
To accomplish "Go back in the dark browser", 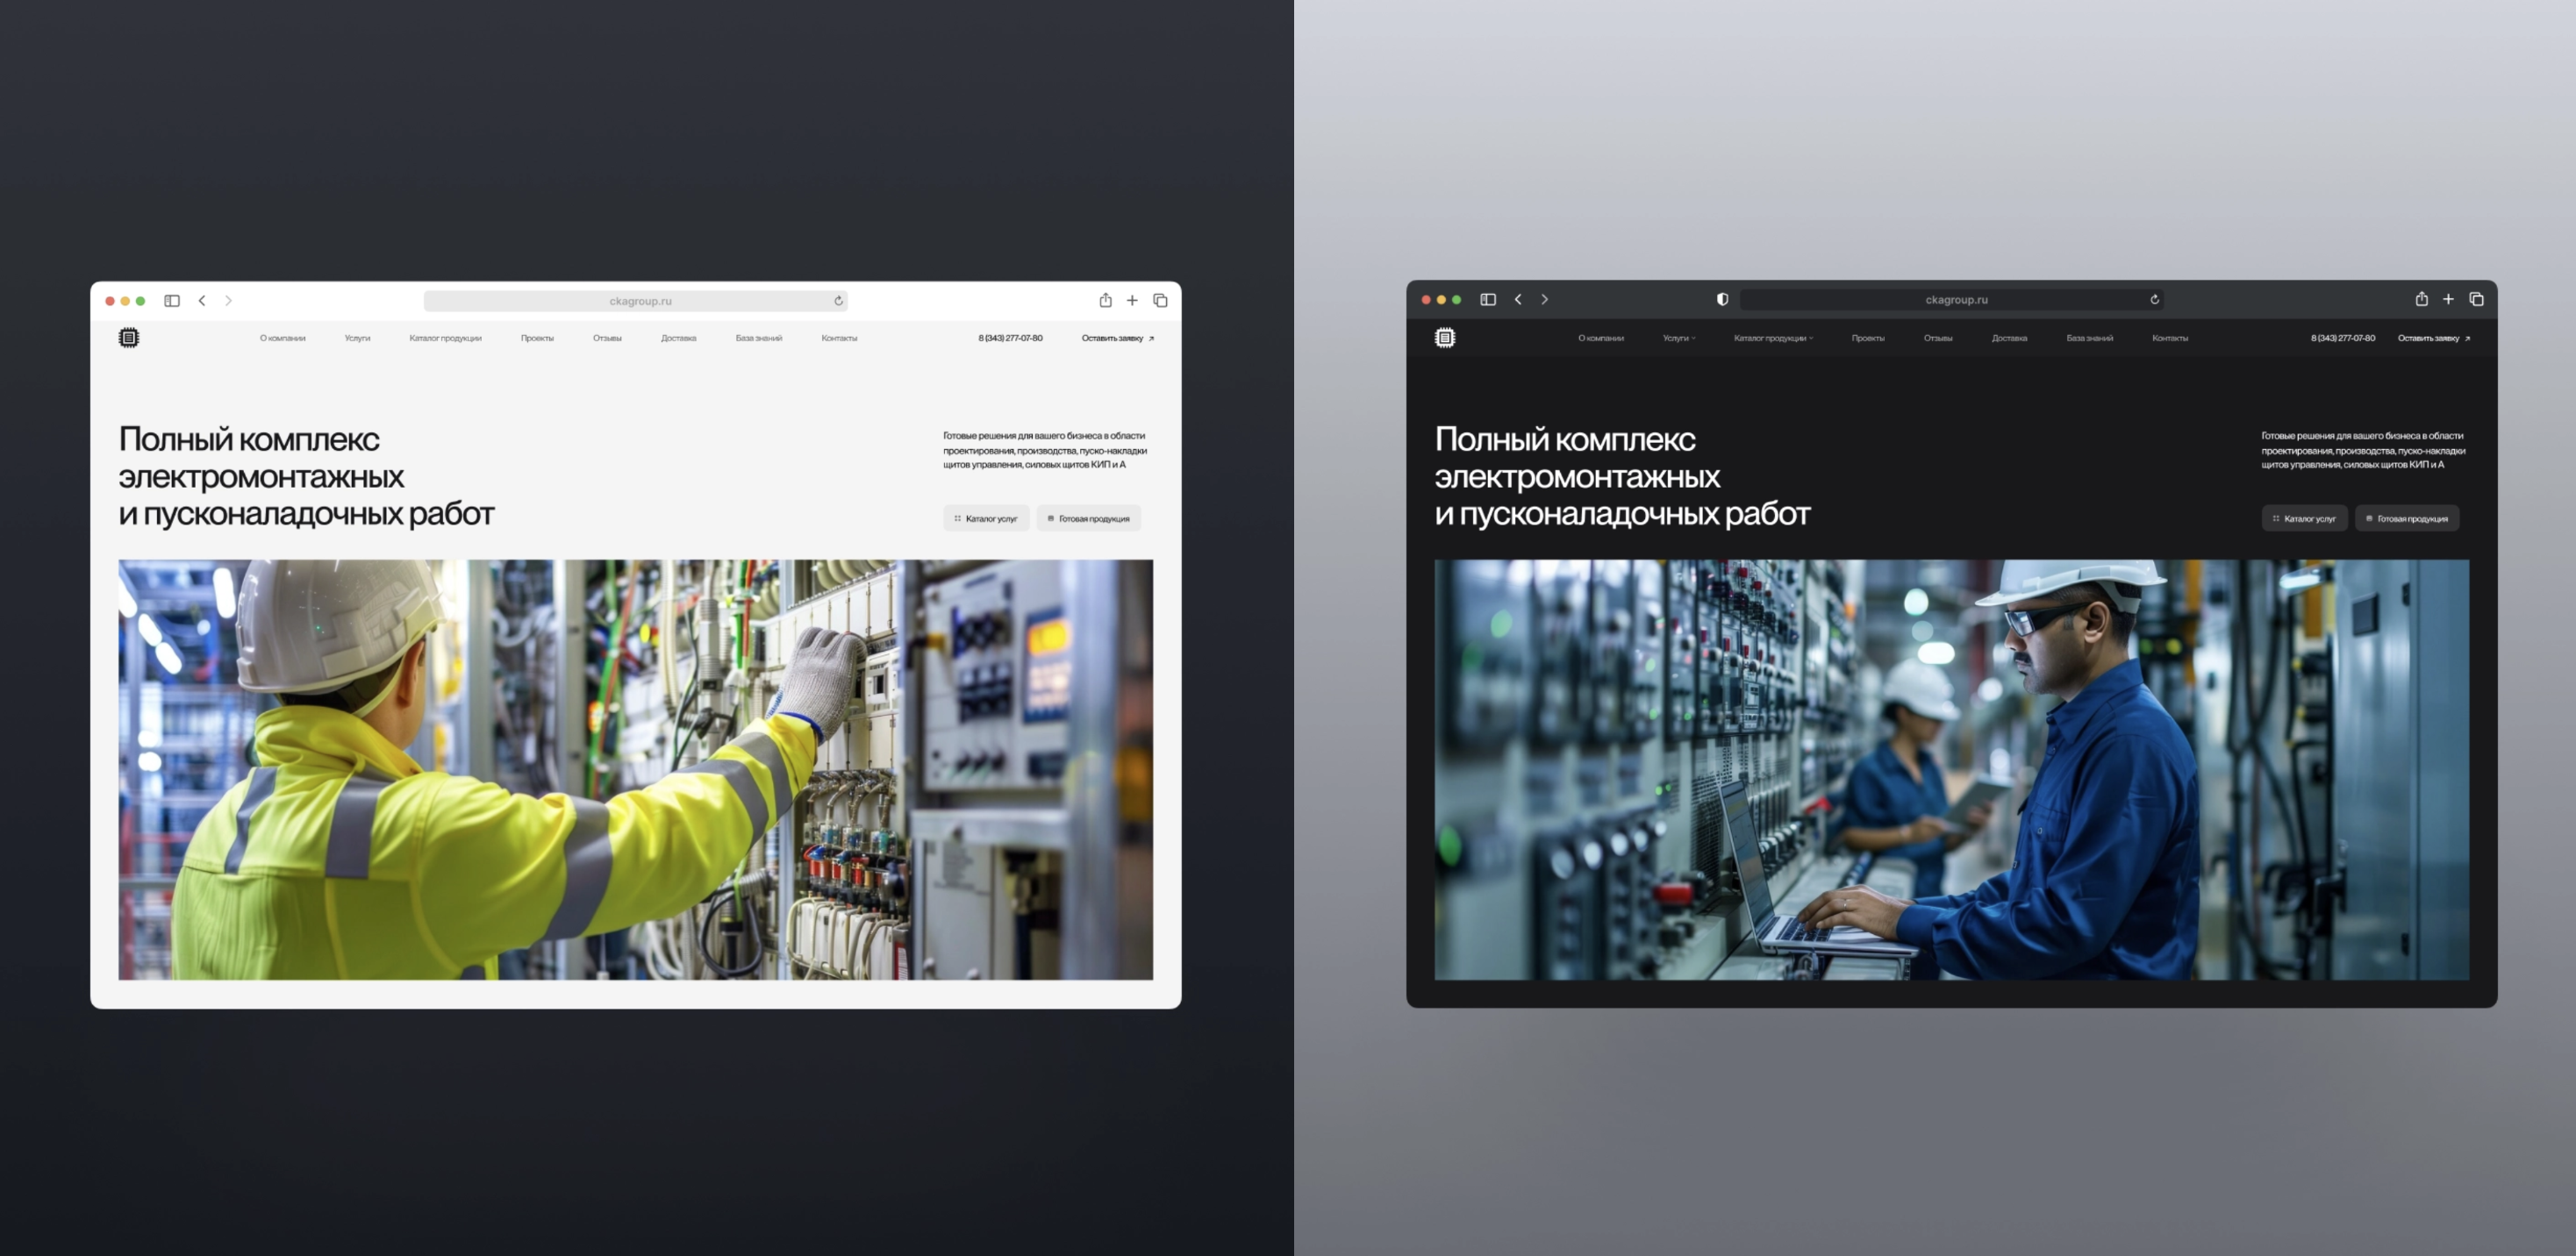I will (1518, 300).
